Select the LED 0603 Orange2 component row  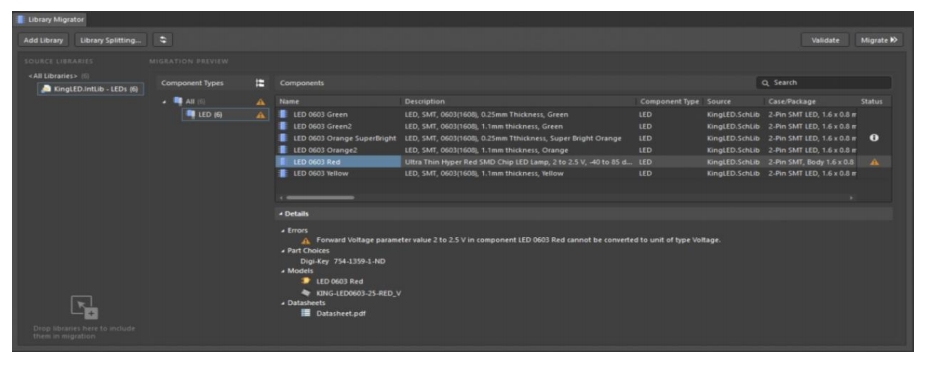(583, 150)
